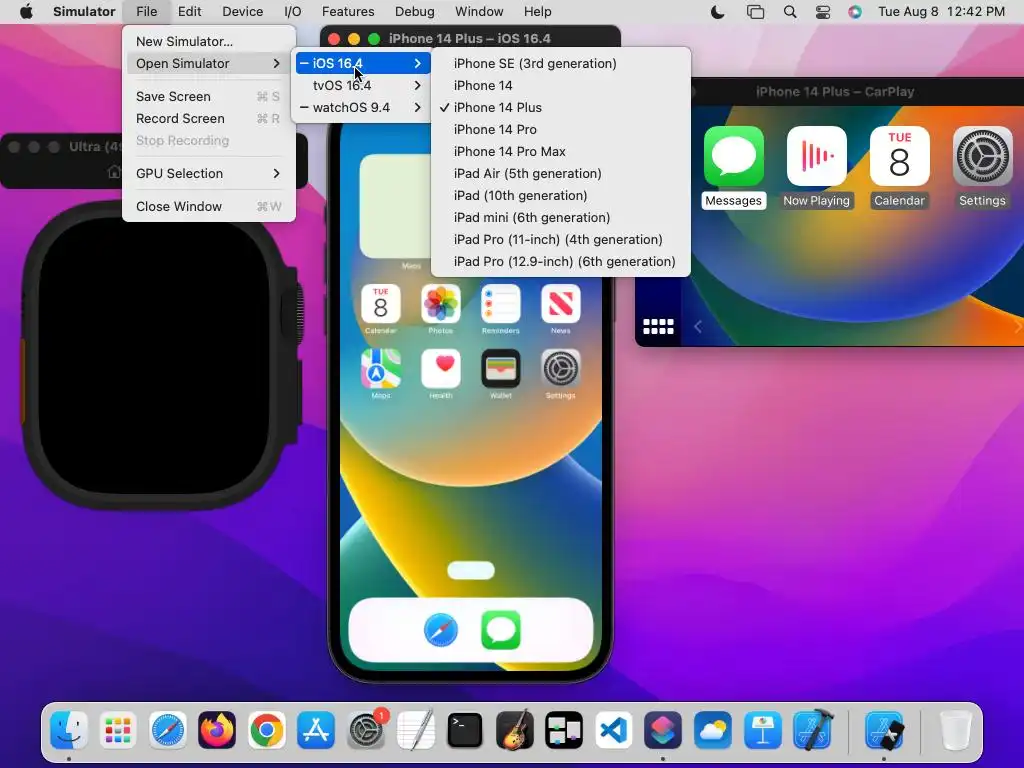Open the Trash in the Dock

955,730
